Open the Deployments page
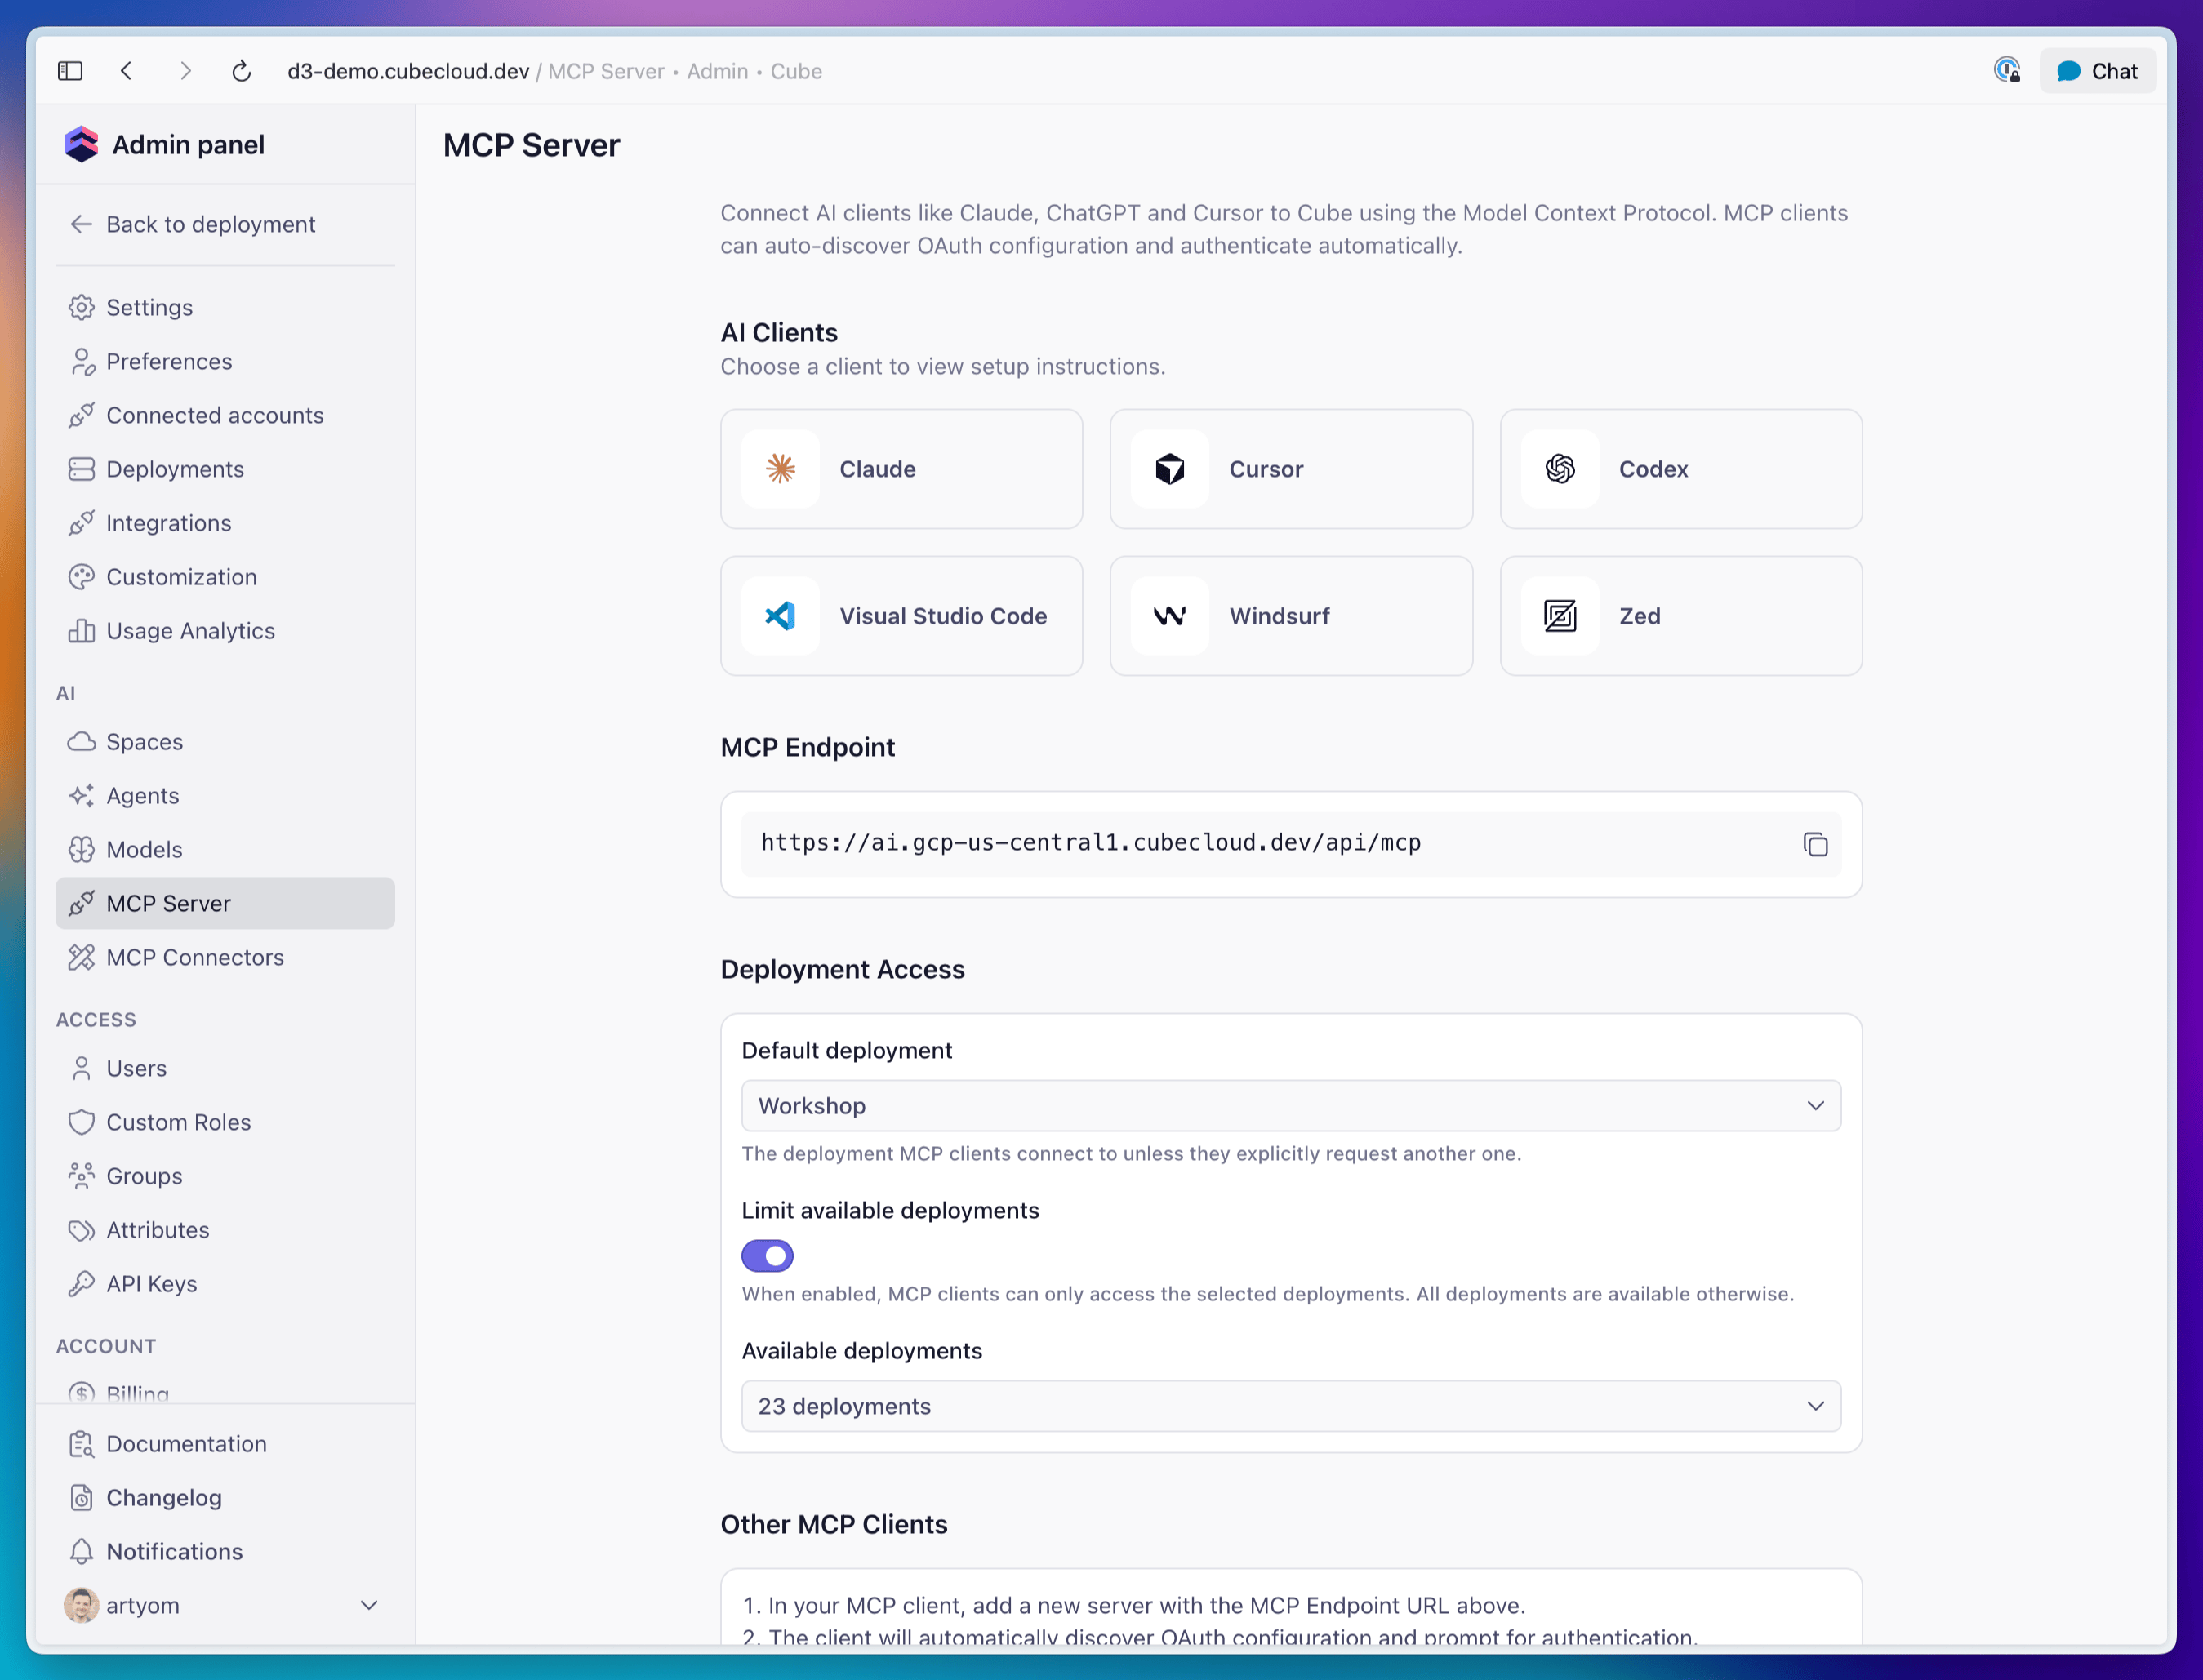The image size is (2203, 1680). pyautogui.click(x=225, y=469)
